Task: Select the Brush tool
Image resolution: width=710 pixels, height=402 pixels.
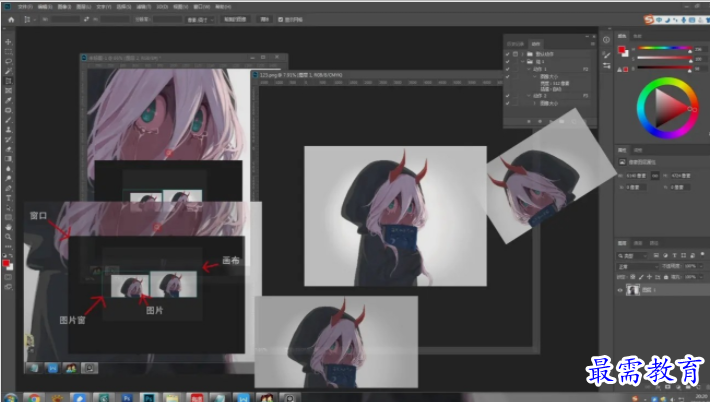Action: pyautogui.click(x=8, y=120)
